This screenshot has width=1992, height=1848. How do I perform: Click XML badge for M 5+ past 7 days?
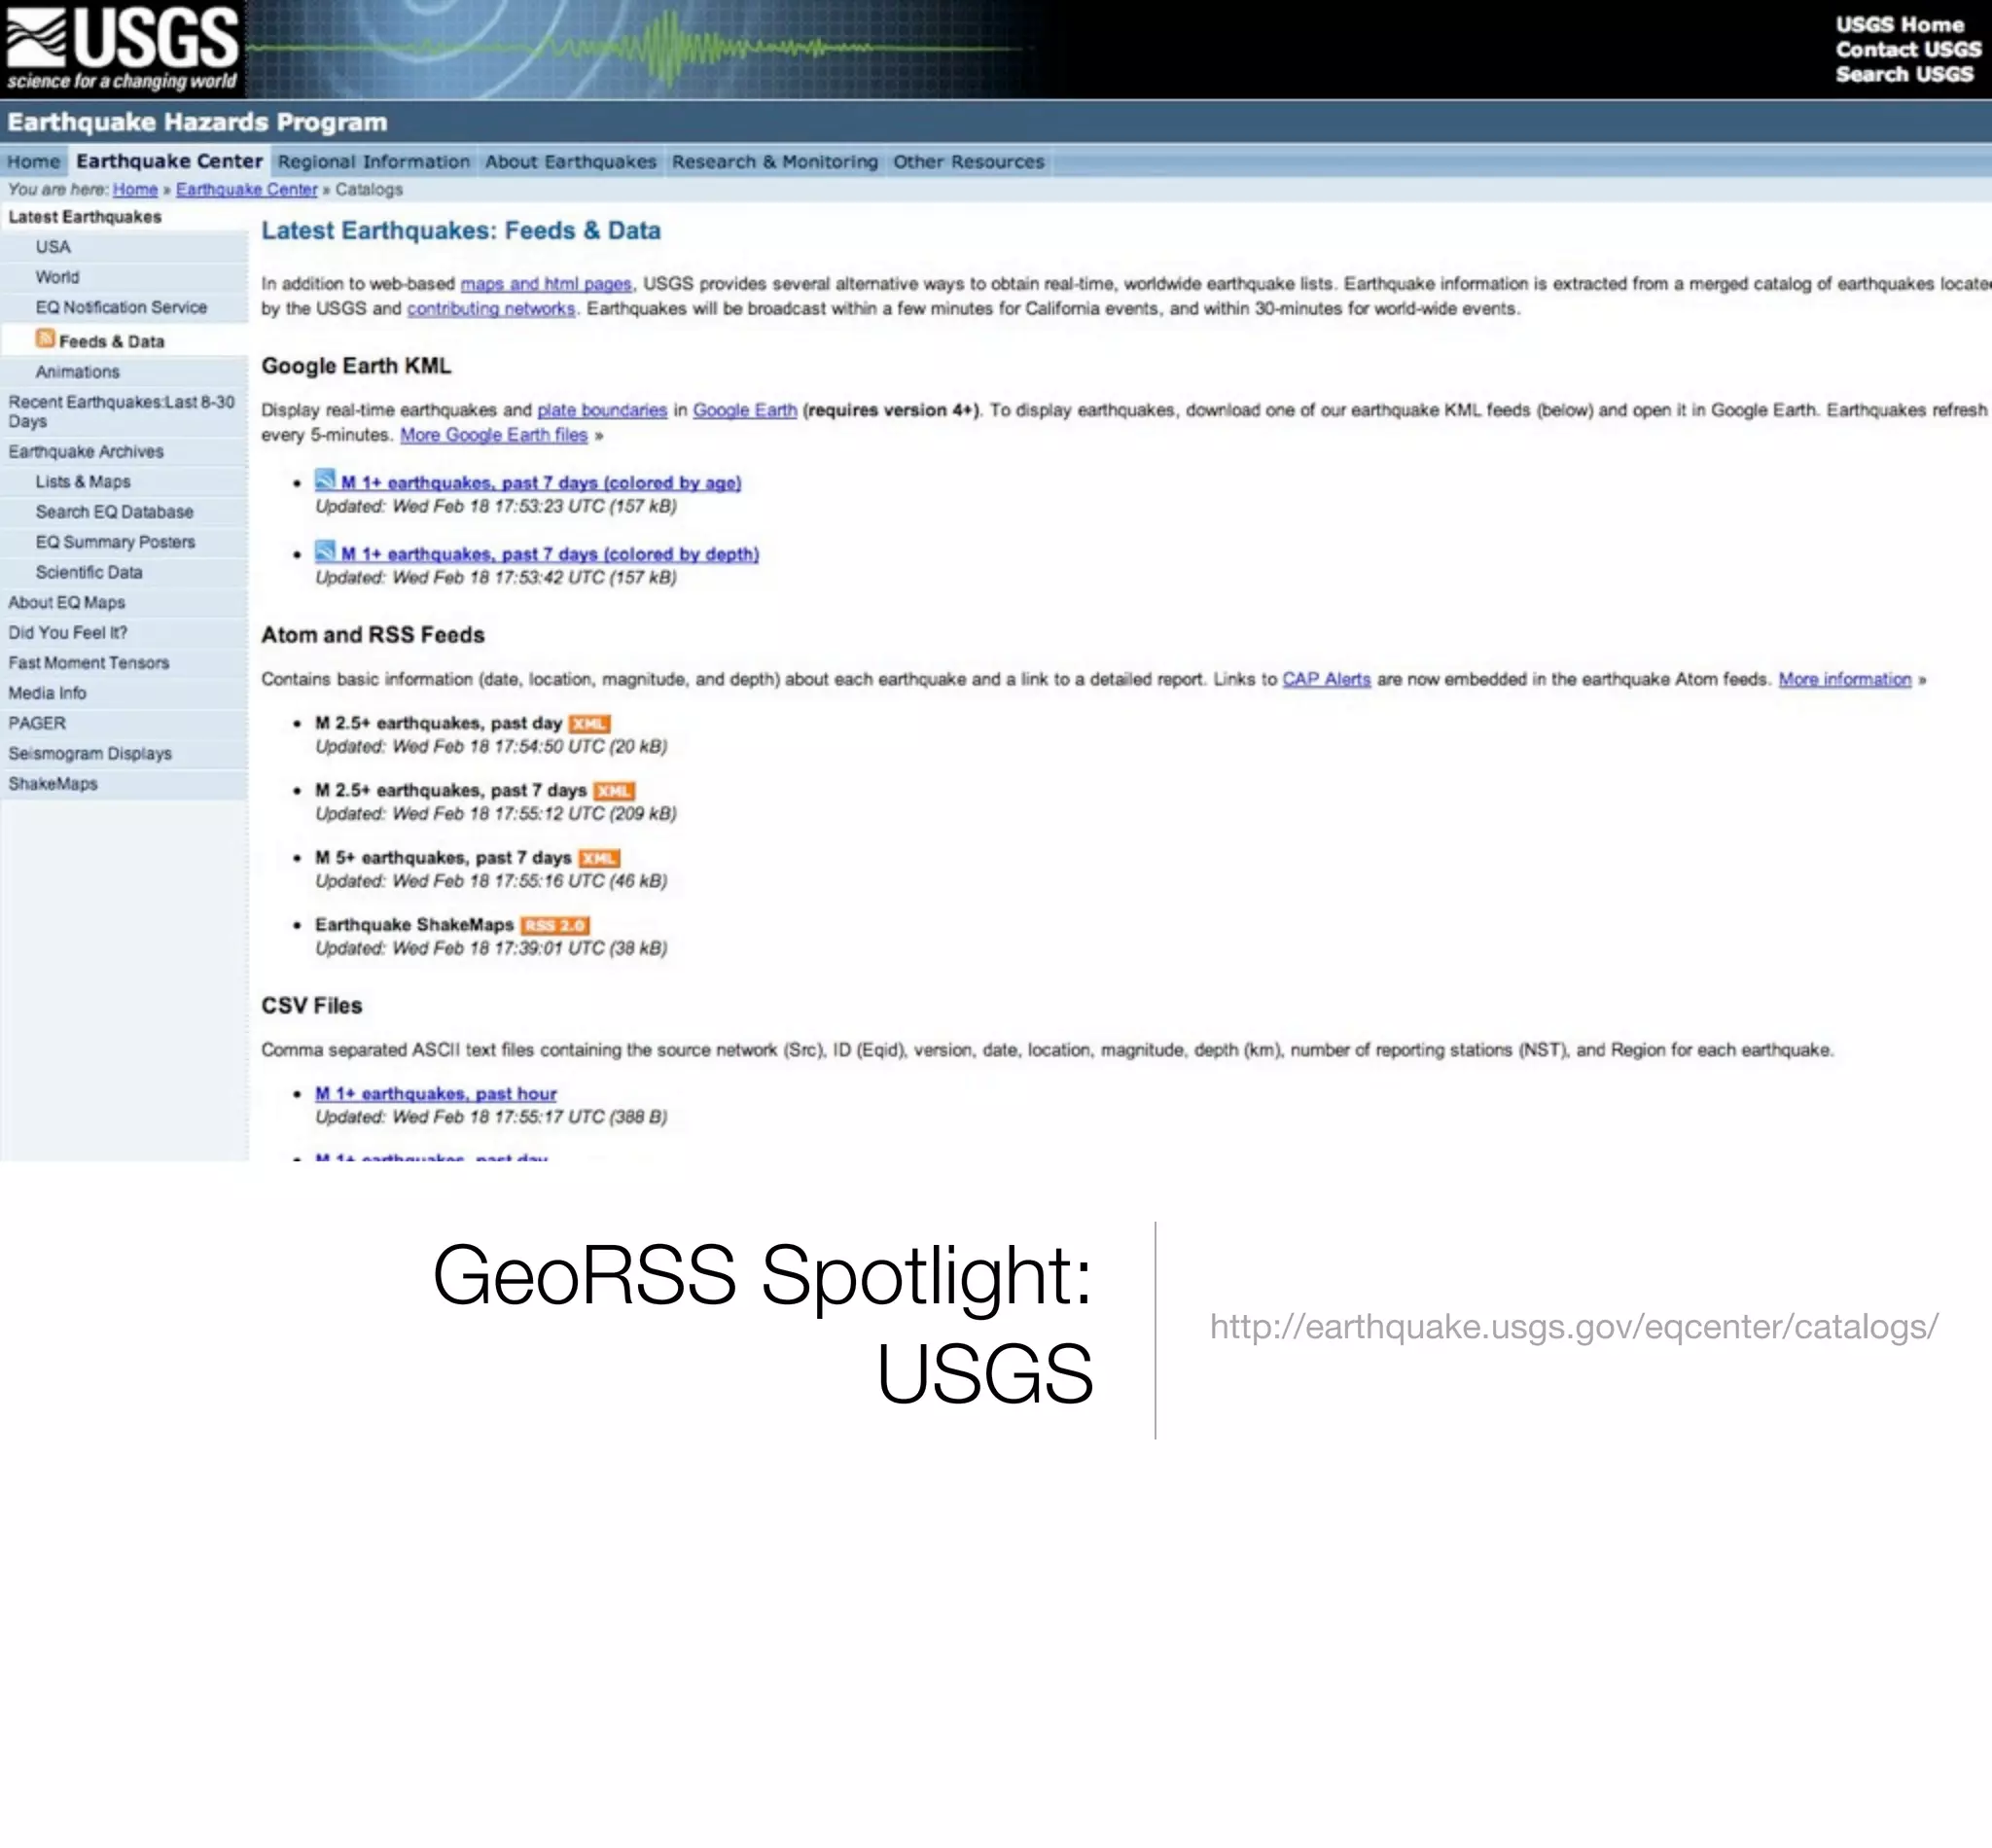tap(598, 858)
